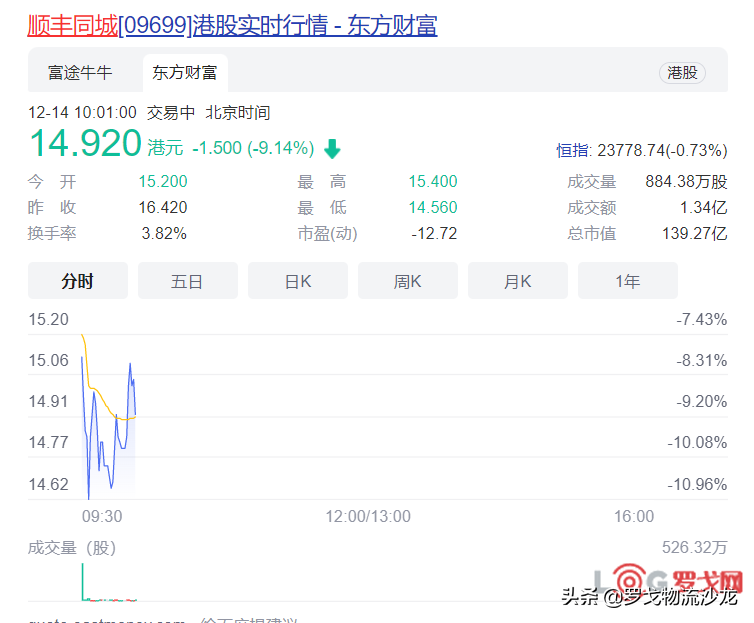Click the 今开 value 15.200

coord(163,182)
